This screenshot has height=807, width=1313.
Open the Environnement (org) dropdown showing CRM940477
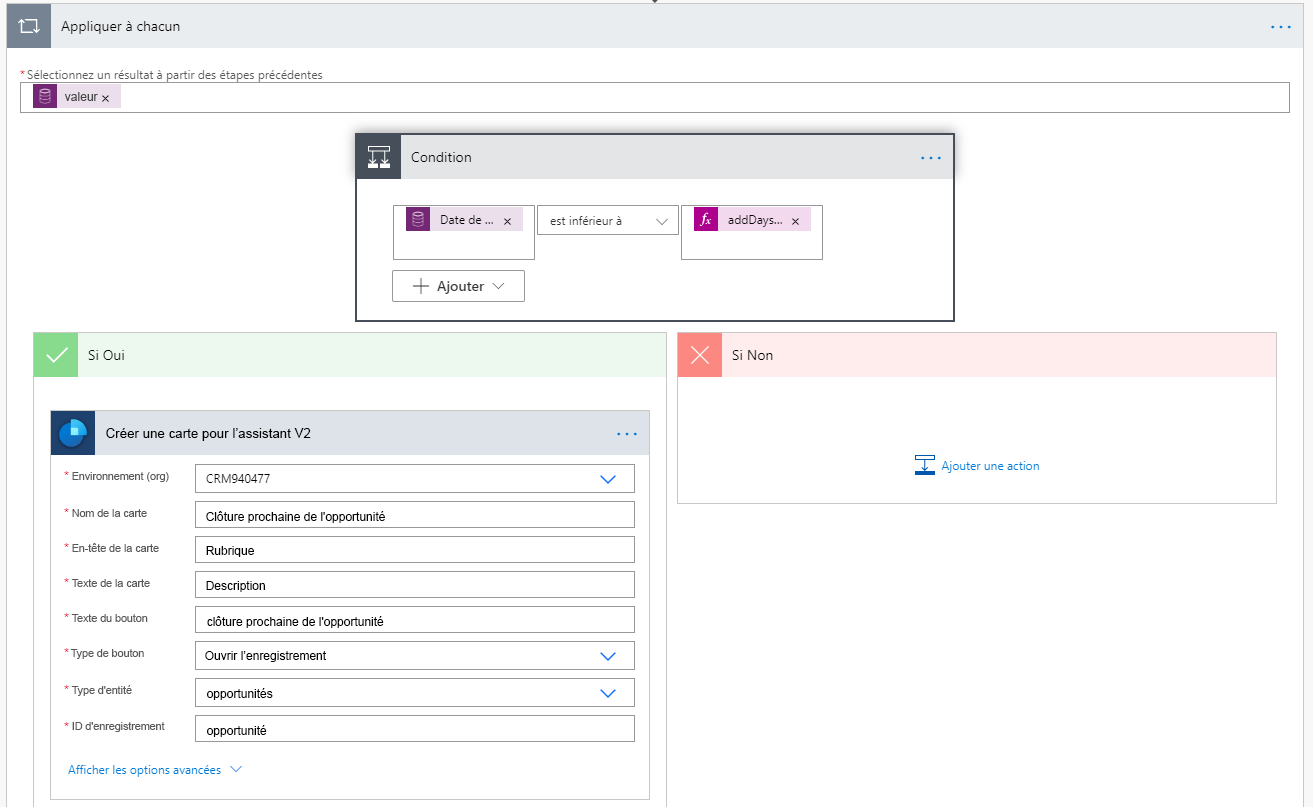[x=607, y=478]
